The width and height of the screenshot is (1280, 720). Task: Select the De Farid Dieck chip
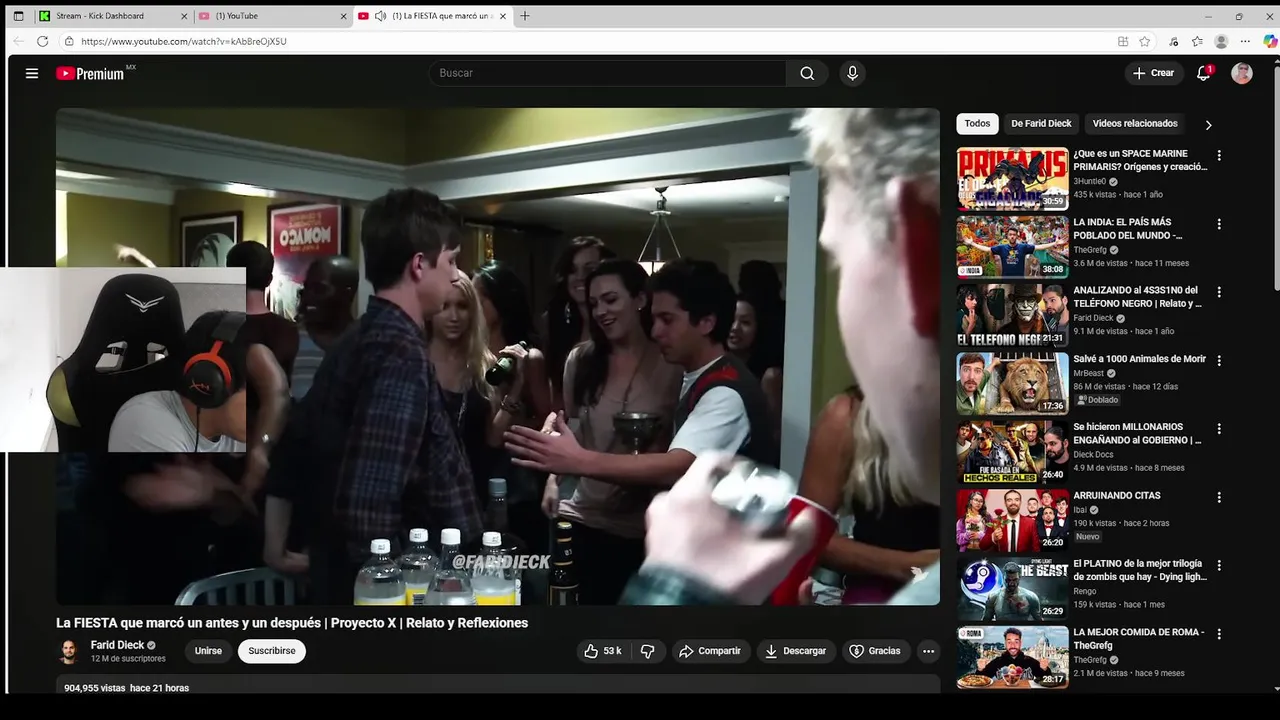coord(1041,123)
